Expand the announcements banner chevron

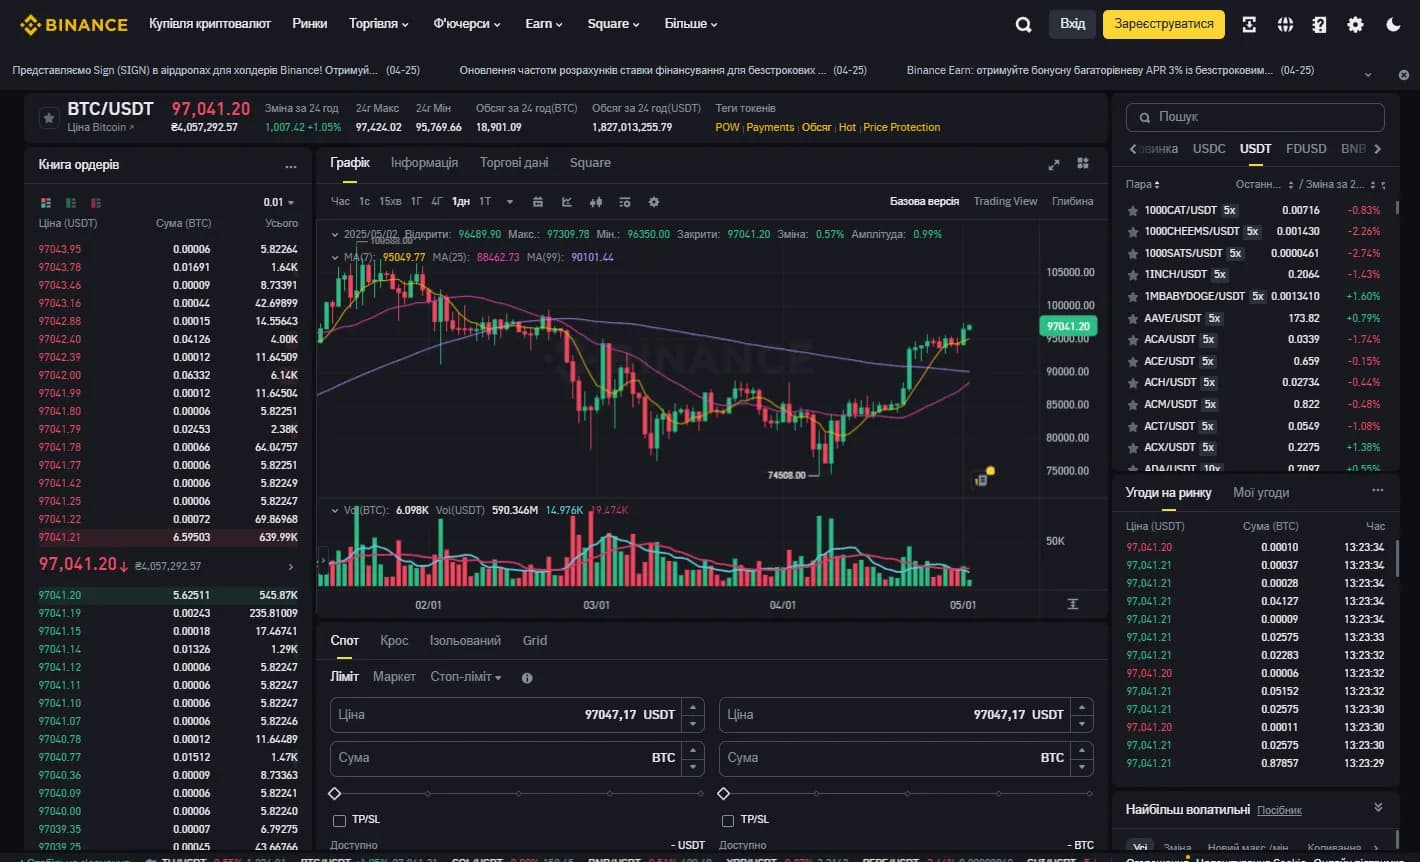pyautogui.click(x=1368, y=75)
